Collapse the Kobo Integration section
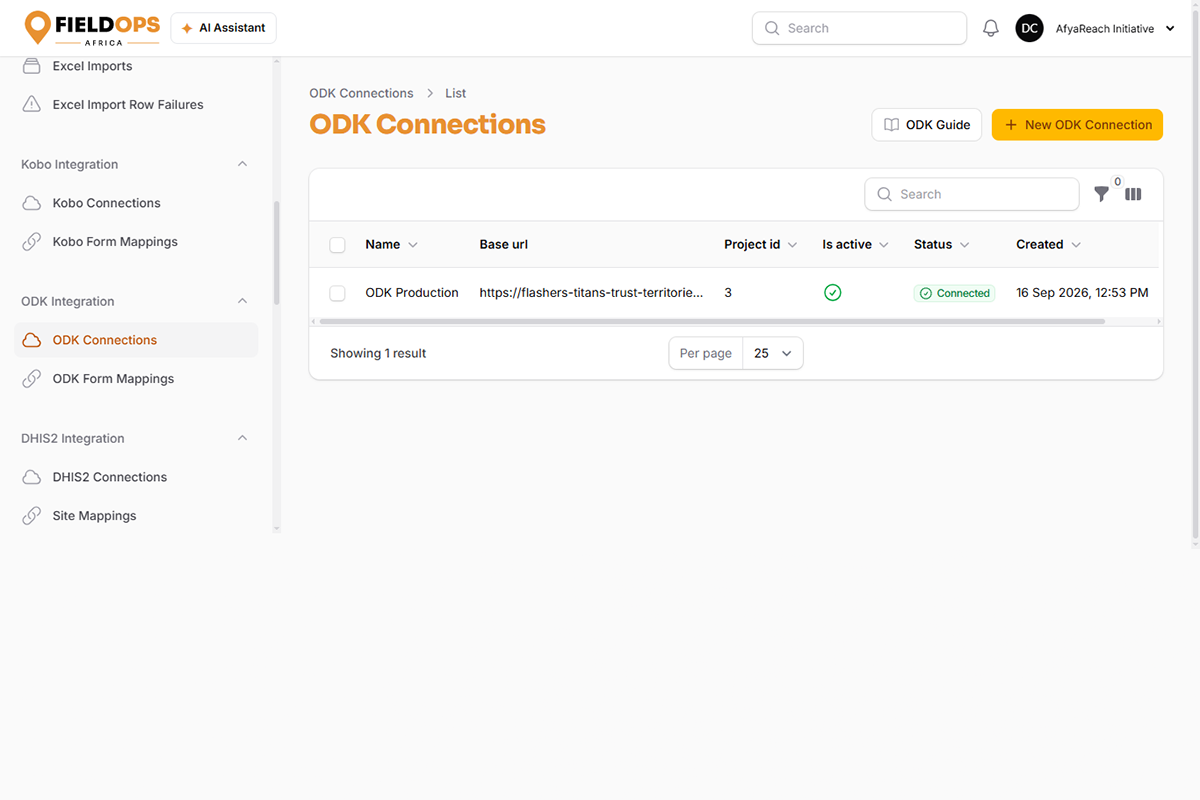This screenshot has height=800, width=1200. (x=242, y=164)
